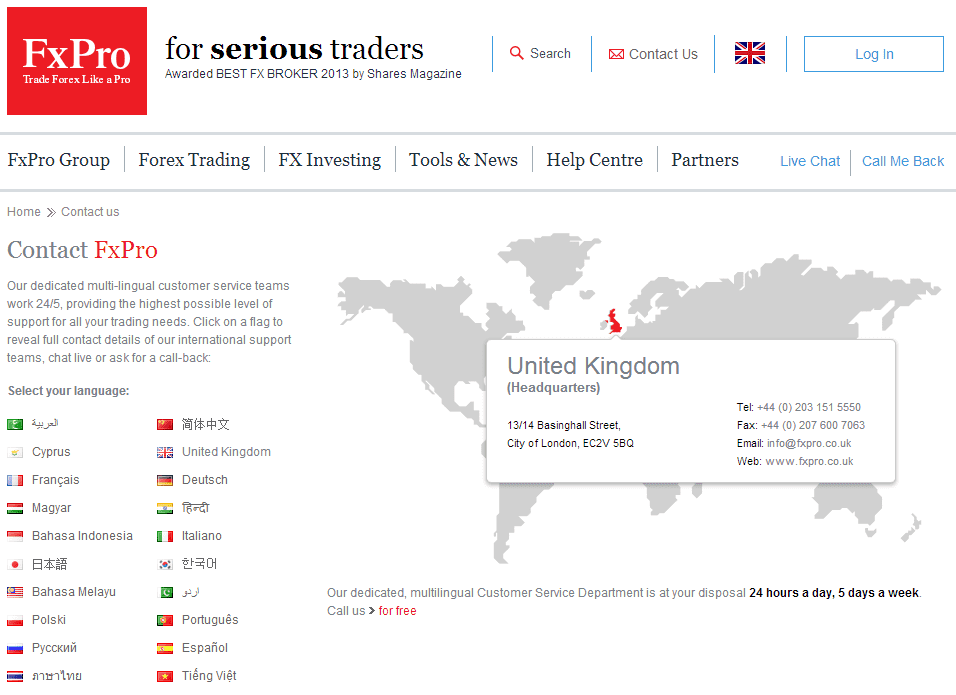956x695 pixels.
Task: Click the Contact Us envelope icon
Action: tap(616, 54)
